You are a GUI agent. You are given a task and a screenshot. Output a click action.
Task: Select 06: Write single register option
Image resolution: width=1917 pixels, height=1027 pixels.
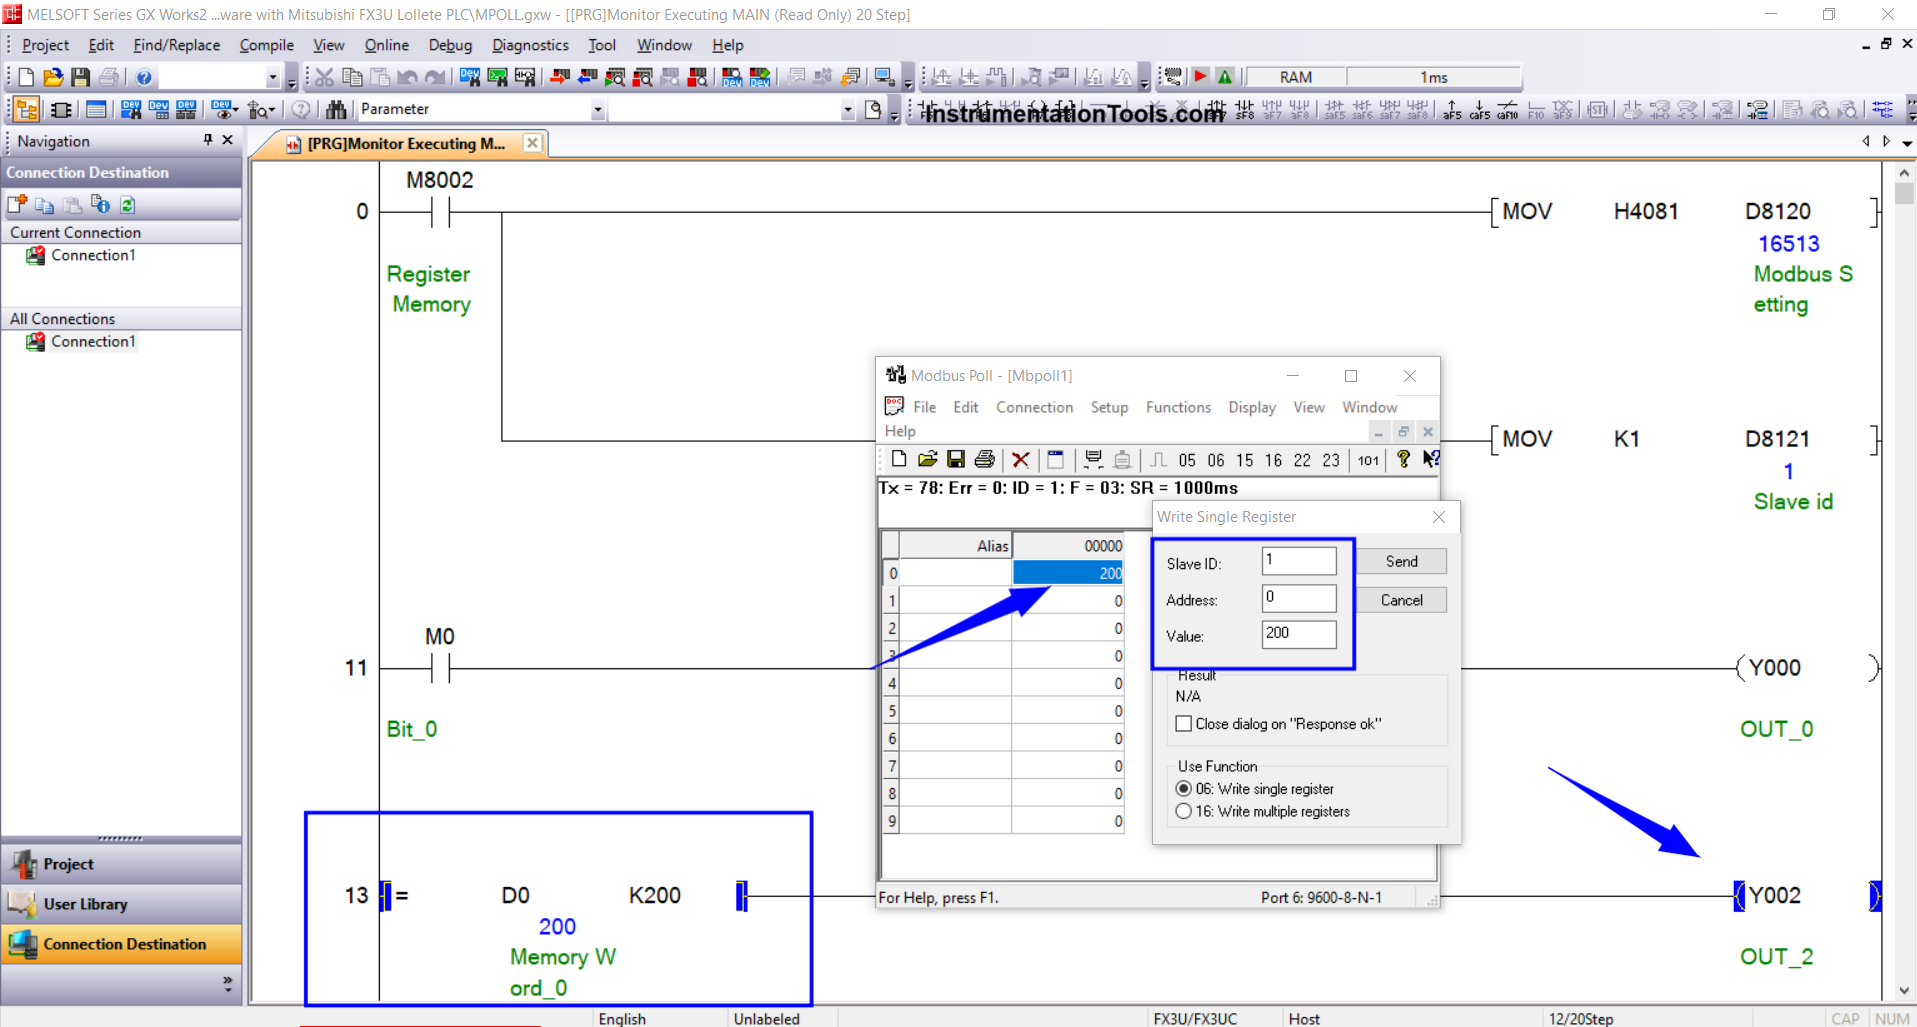point(1184,789)
